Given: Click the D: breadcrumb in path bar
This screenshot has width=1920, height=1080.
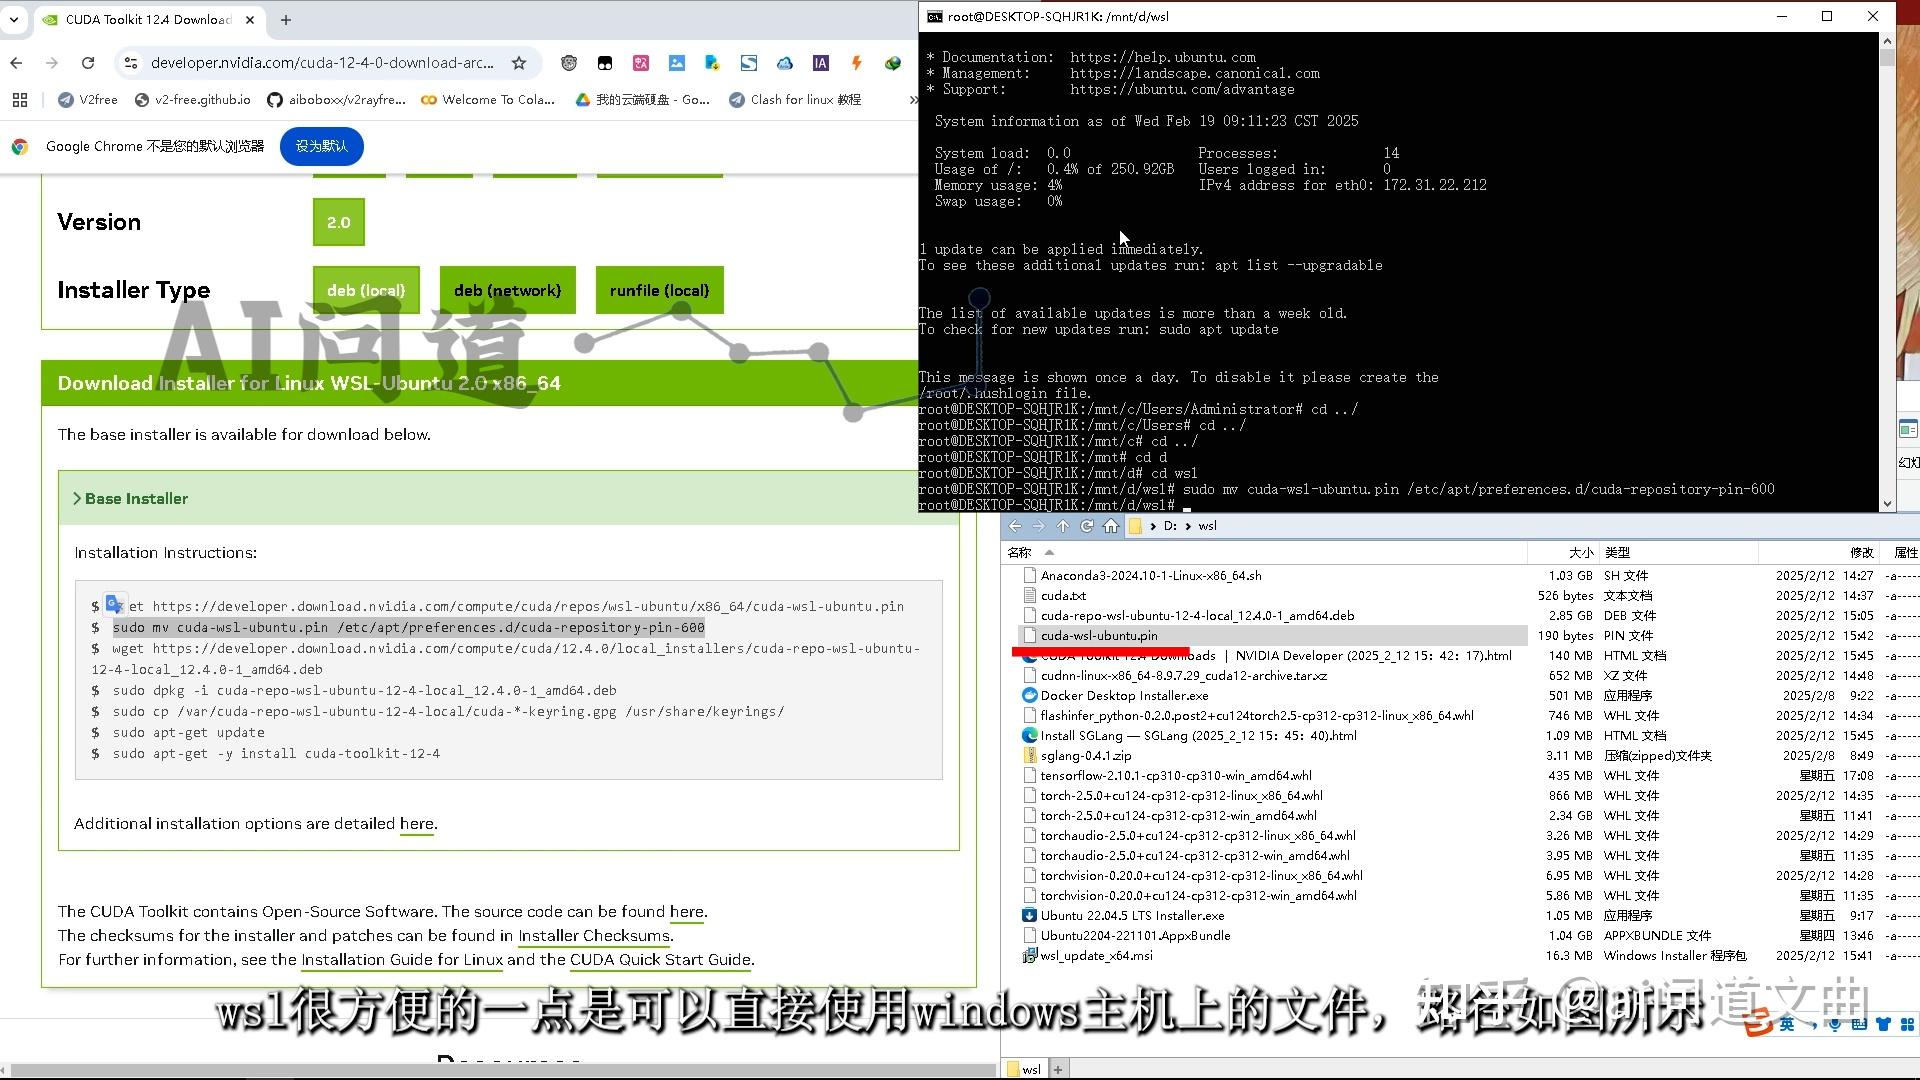Looking at the screenshot, I should (x=1169, y=526).
